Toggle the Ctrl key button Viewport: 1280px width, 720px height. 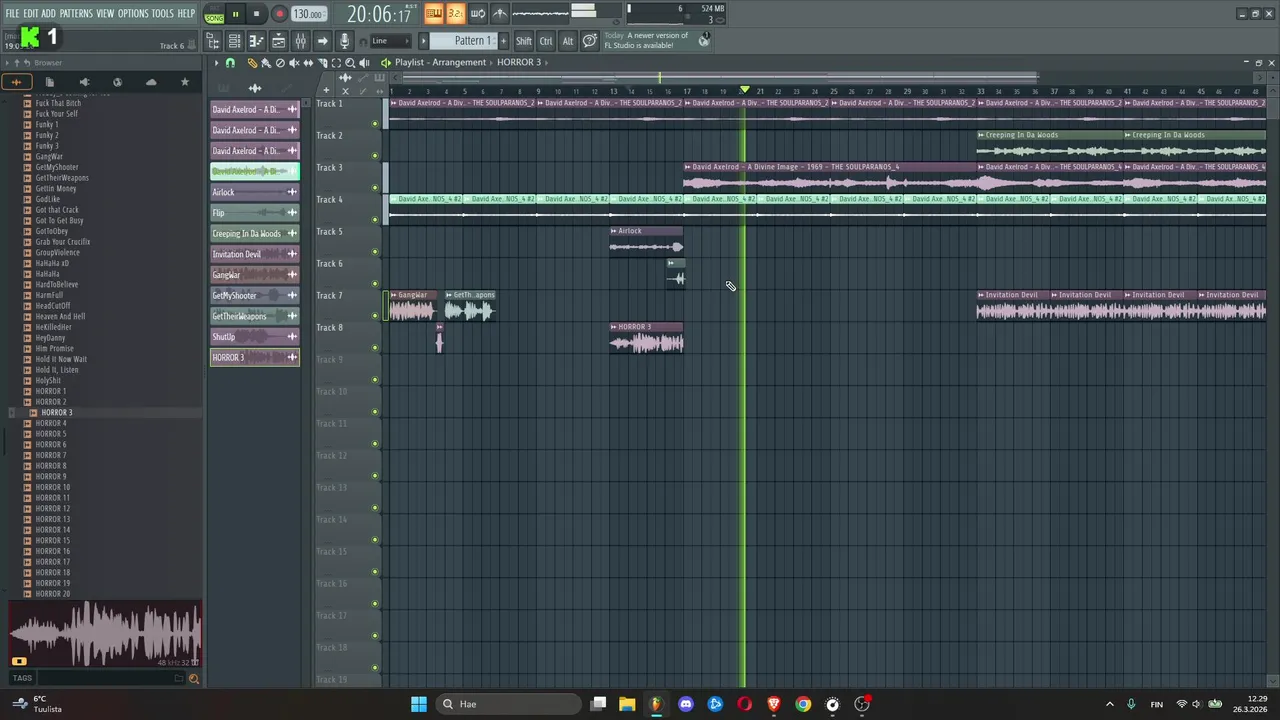(x=546, y=41)
